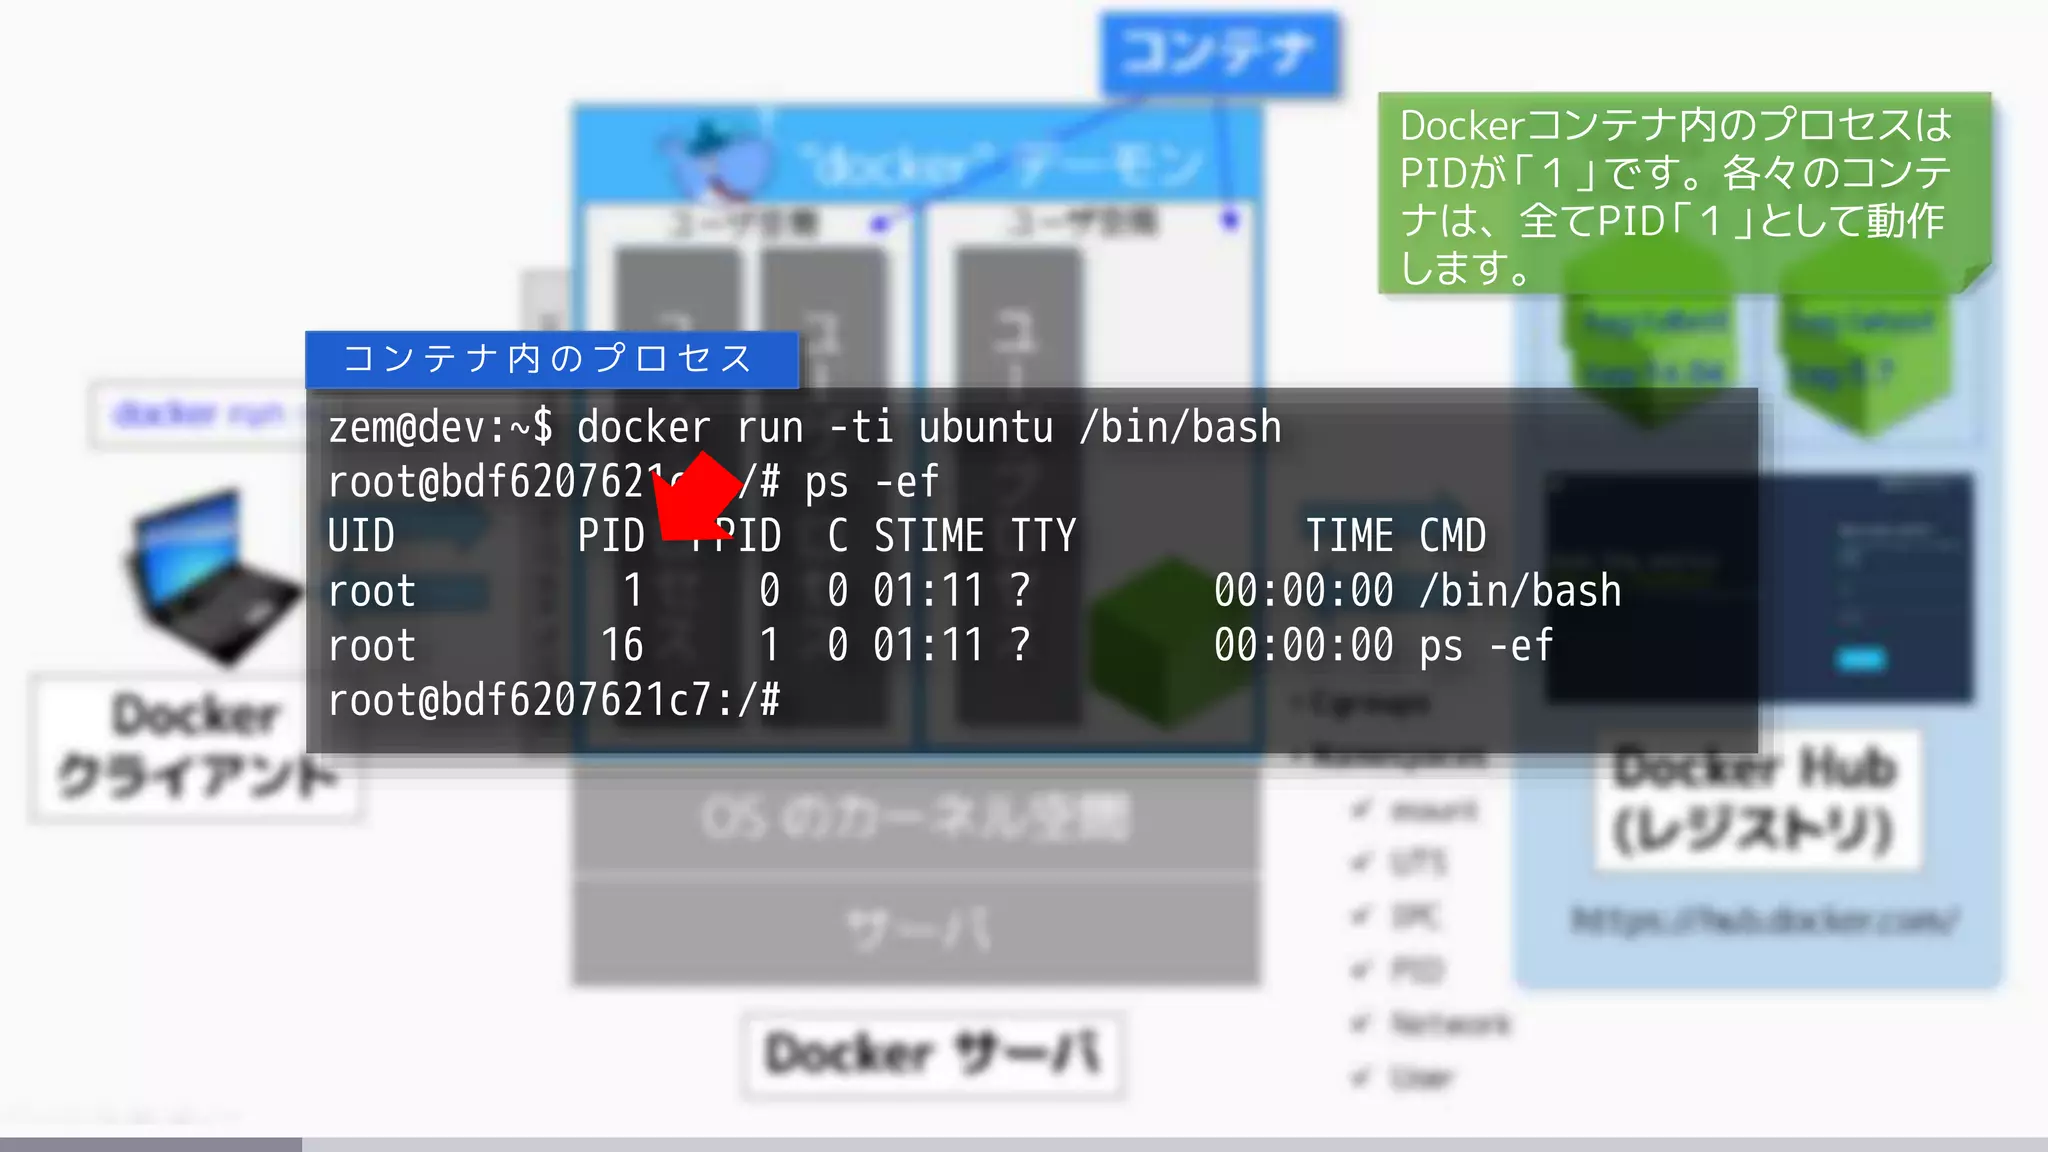Click the Docker サーバ label
Screen dimensions: 2048x1152
coord(932,1055)
